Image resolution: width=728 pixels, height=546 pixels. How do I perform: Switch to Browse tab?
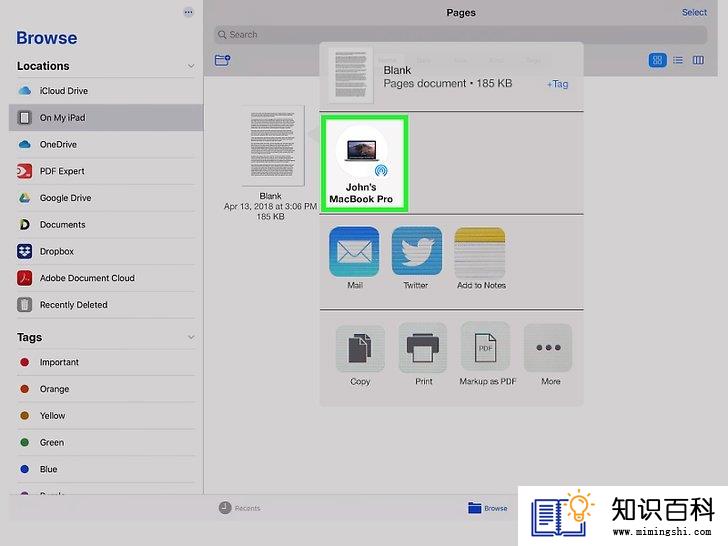pyautogui.click(x=488, y=508)
